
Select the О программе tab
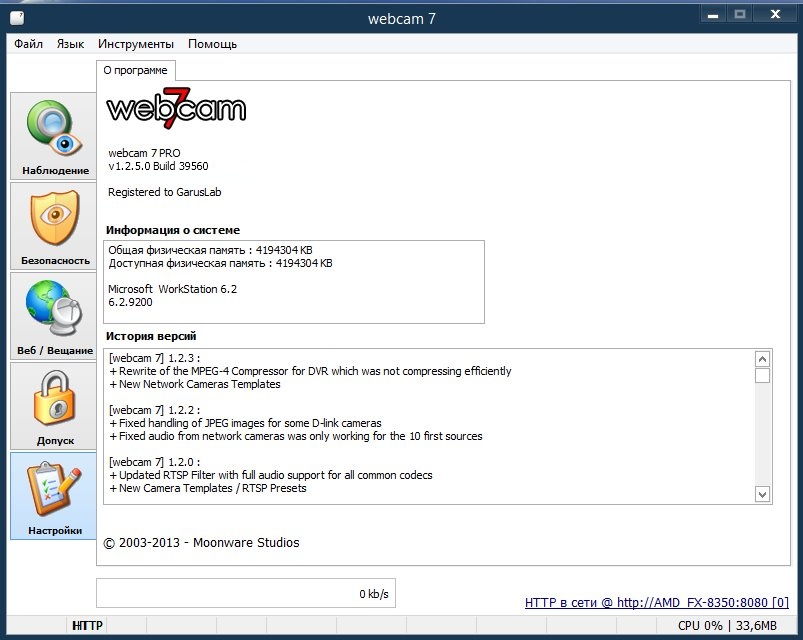point(138,71)
